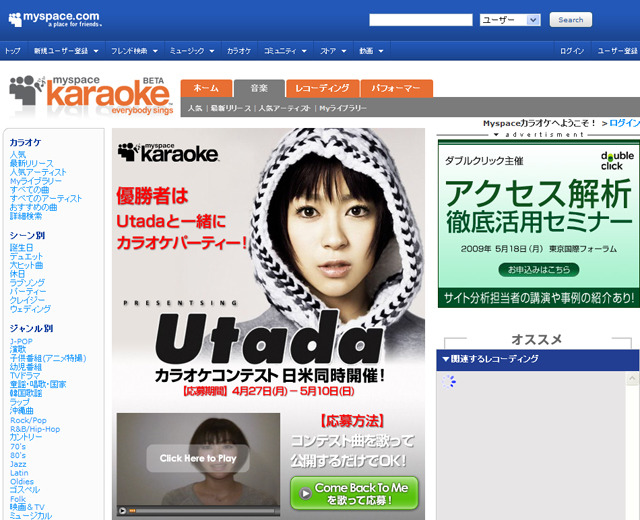Screen dimensions: 640x520
Task: Click the アクセス解析 seminar advertisement banner
Action: coord(539,224)
